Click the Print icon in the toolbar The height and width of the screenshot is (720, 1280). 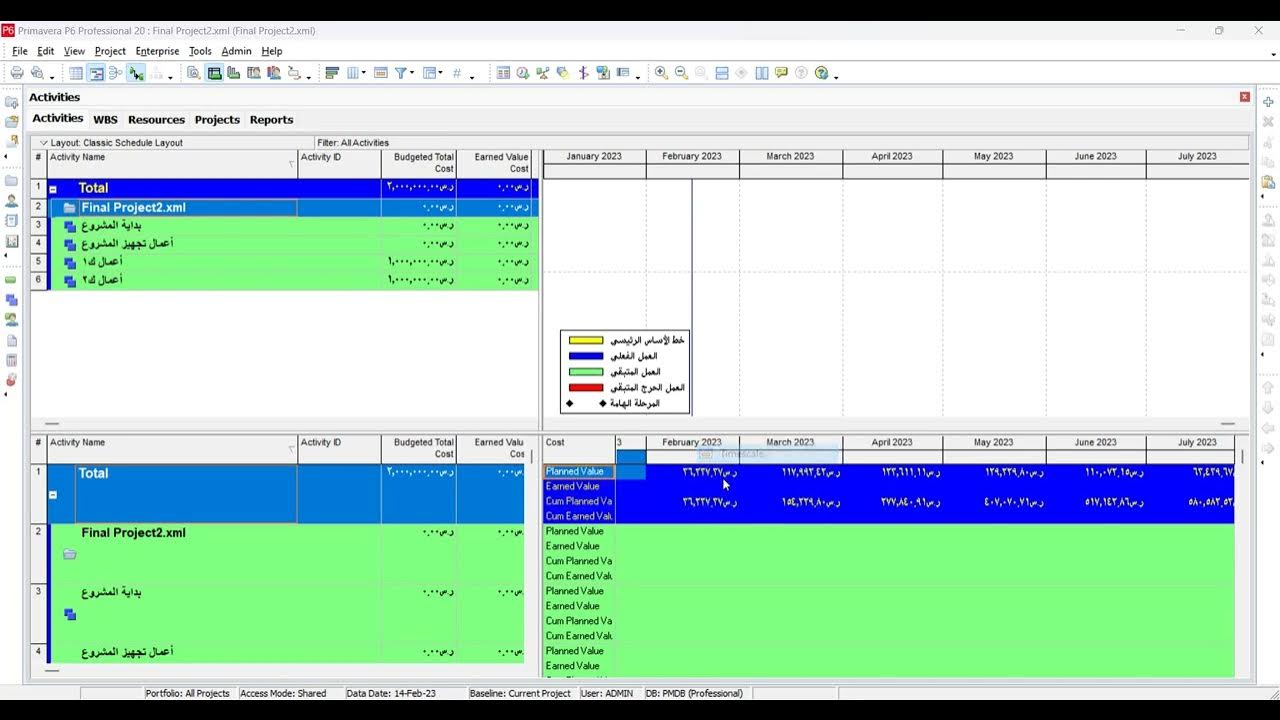[17, 73]
